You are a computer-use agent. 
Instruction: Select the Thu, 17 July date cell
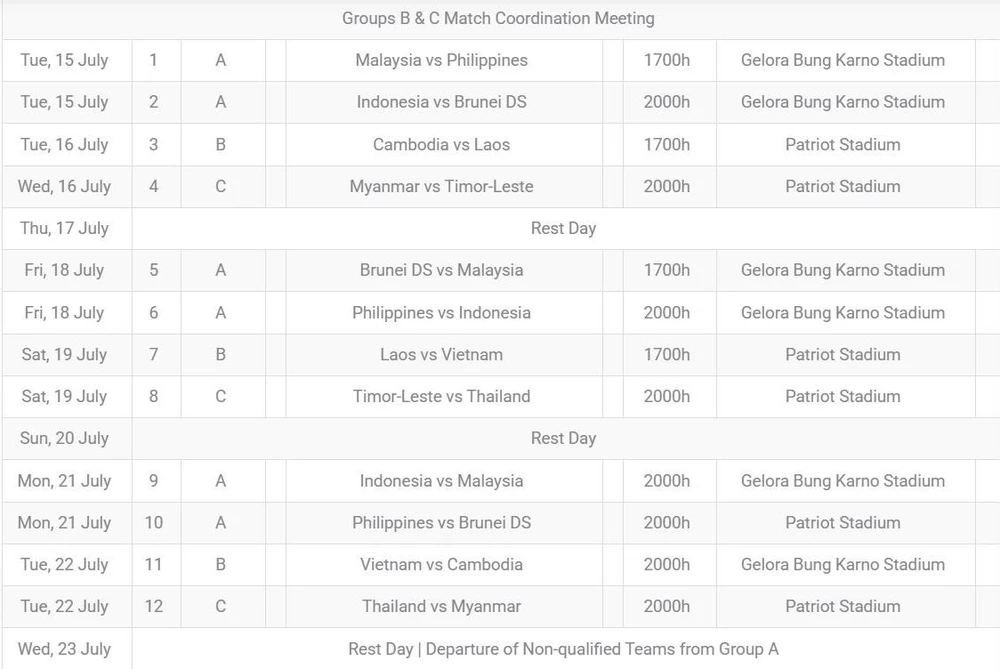pyautogui.click(x=64, y=228)
